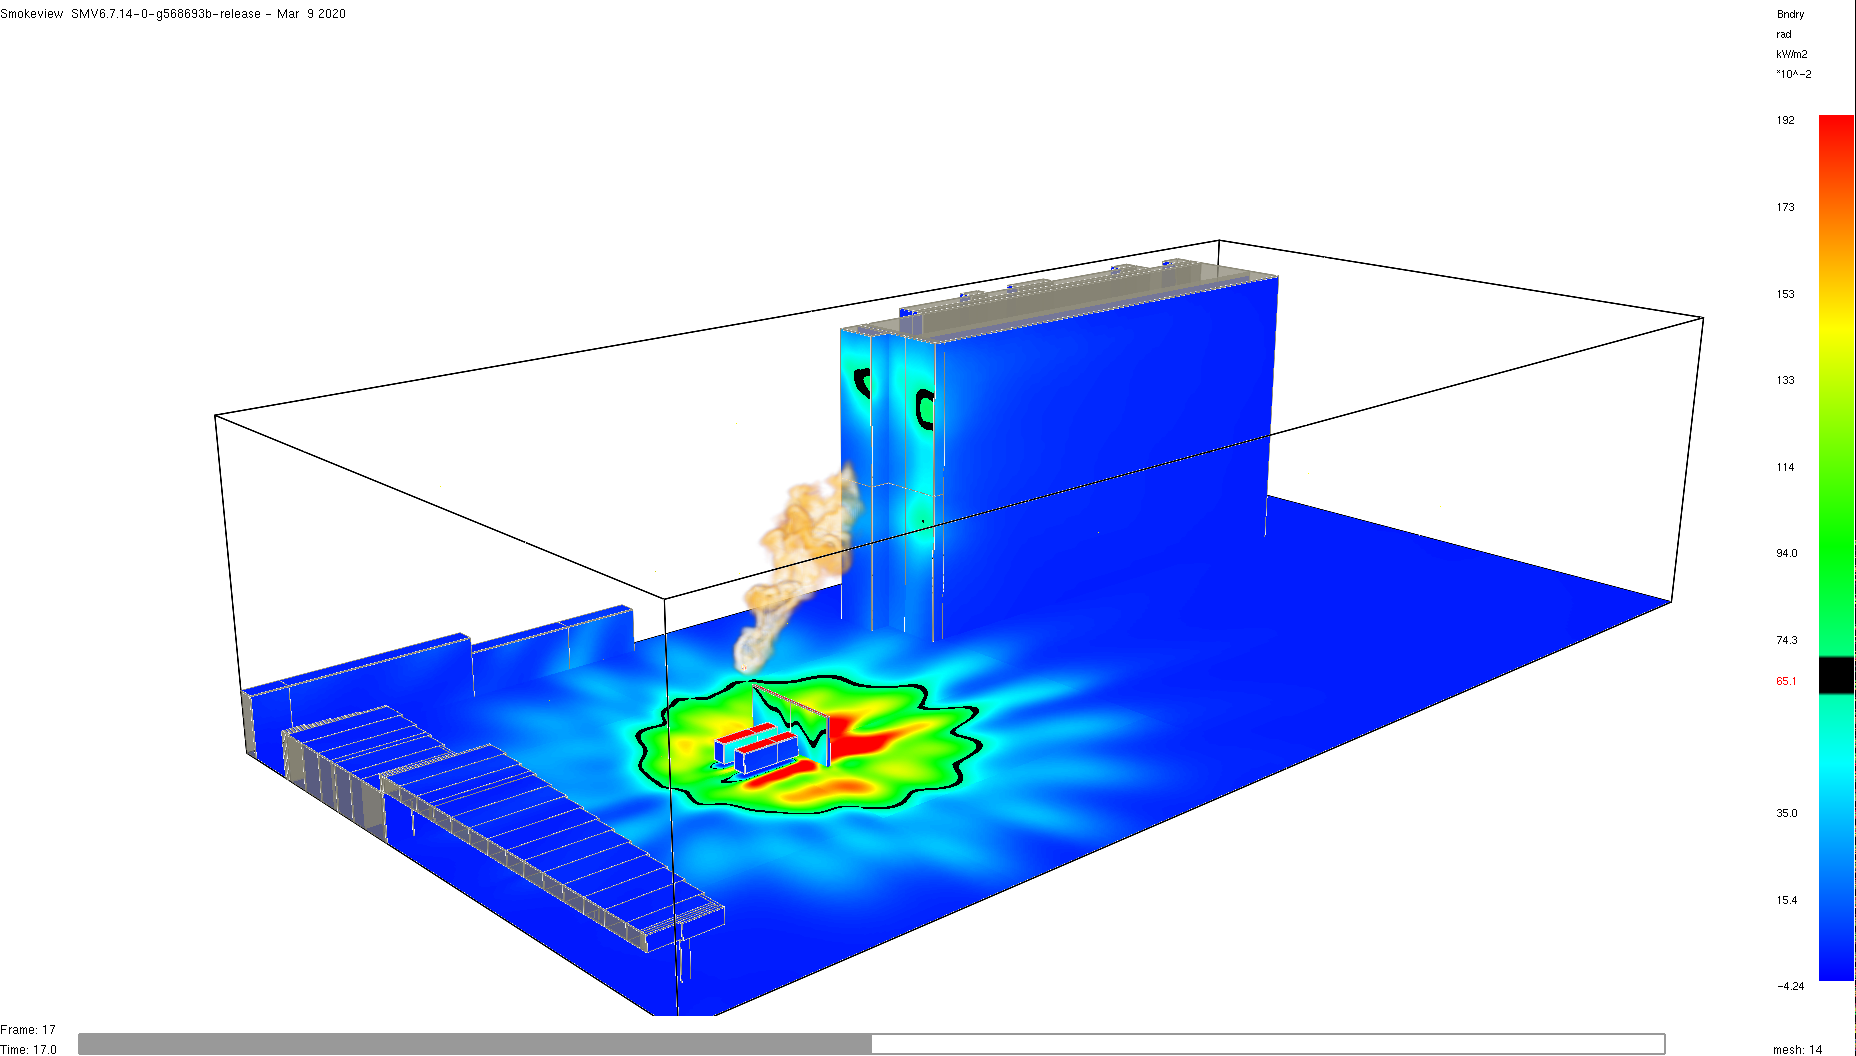This screenshot has width=1856, height=1056.
Task: Click the -4.24 minimum colorbar value
Action: (1790, 986)
